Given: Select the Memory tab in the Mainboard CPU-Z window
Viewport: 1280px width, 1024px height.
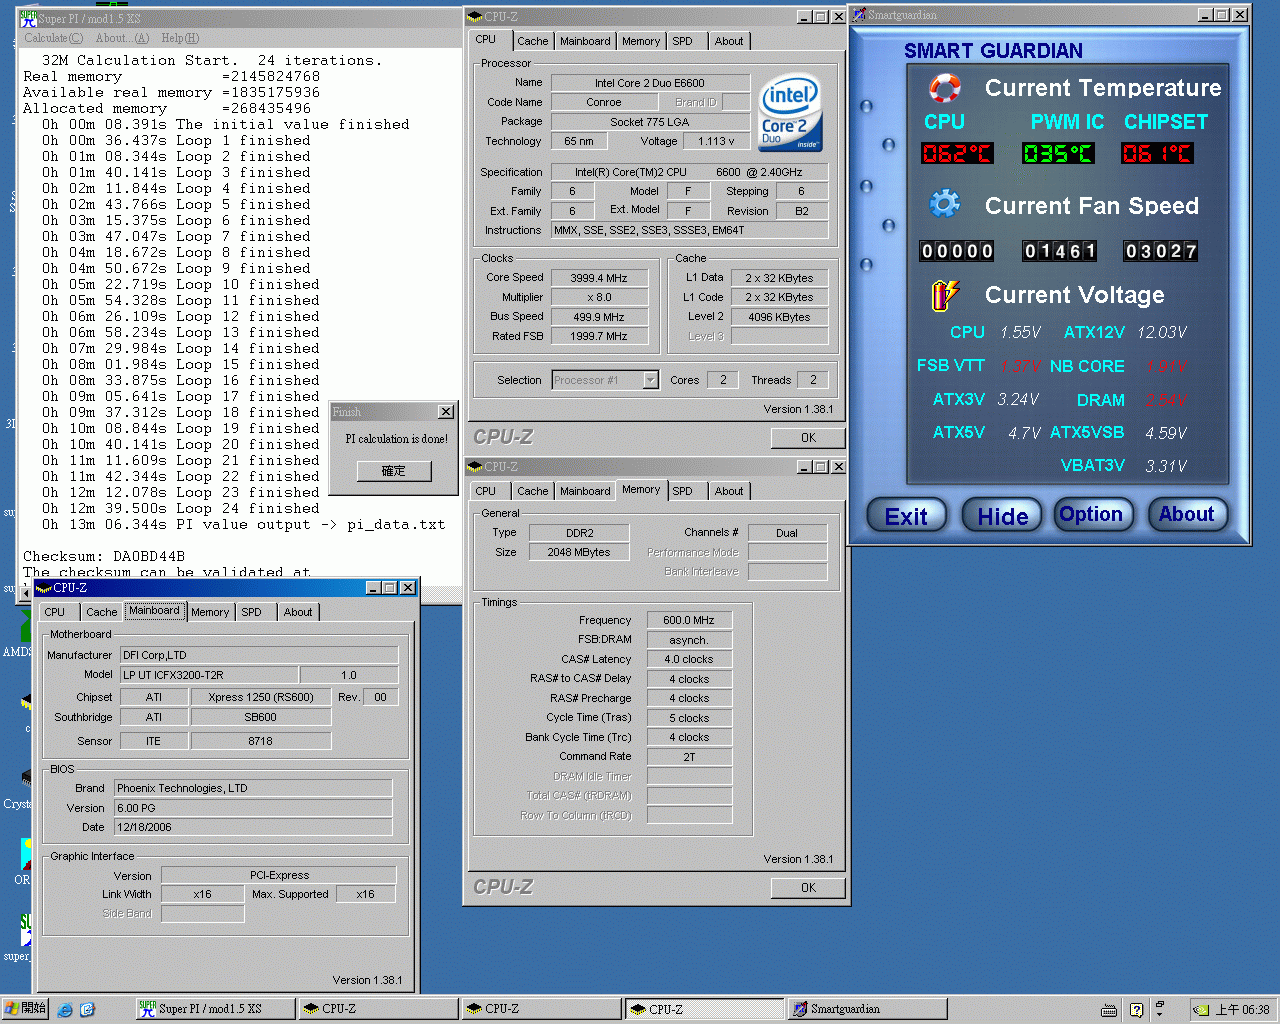Looking at the screenshot, I should (x=210, y=612).
